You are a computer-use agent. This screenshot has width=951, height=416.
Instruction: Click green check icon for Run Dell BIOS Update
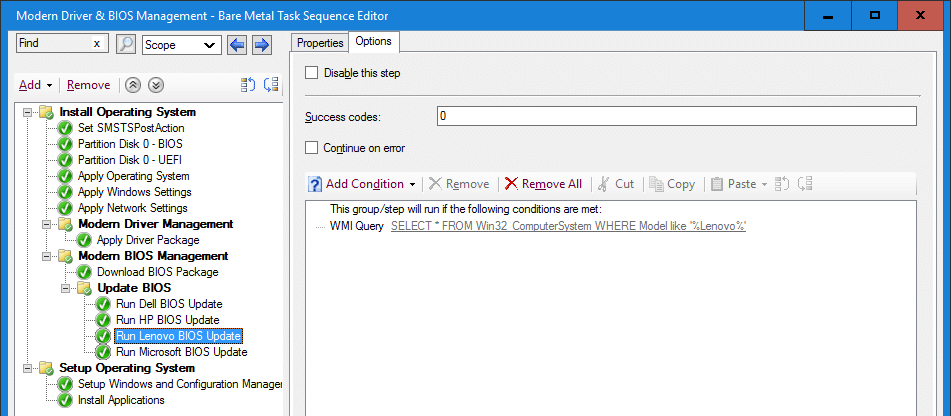pyautogui.click(x=103, y=304)
